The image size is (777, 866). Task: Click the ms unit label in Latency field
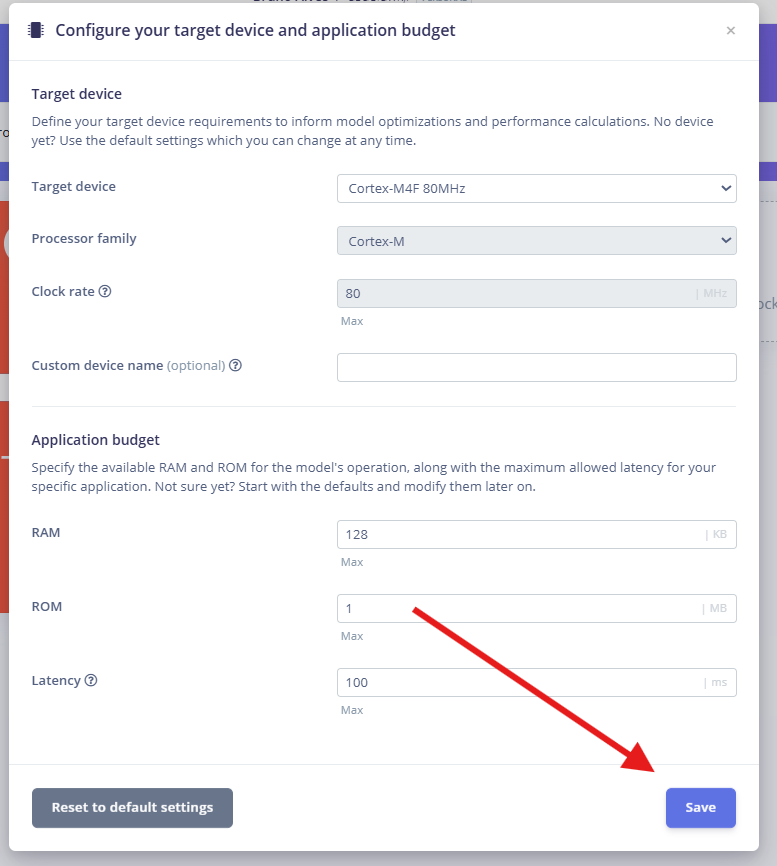(718, 682)
